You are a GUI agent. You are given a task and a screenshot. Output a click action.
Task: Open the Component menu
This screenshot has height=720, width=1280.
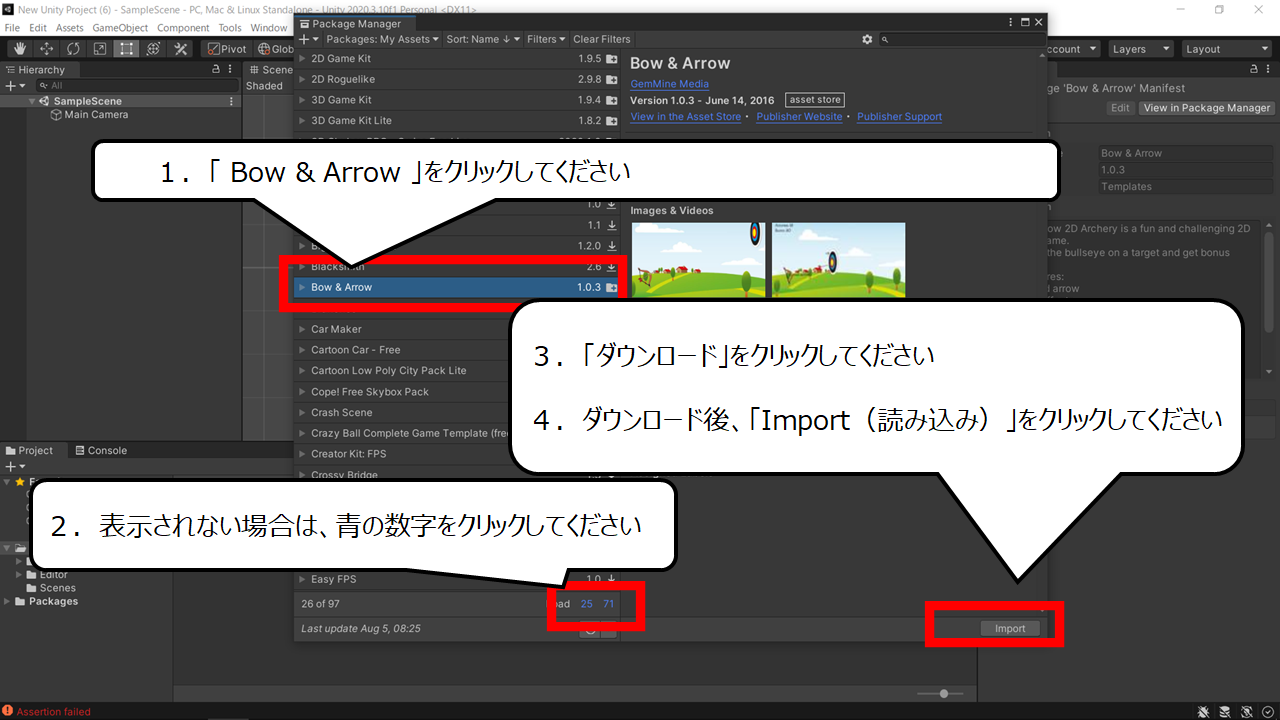[183, 28]
